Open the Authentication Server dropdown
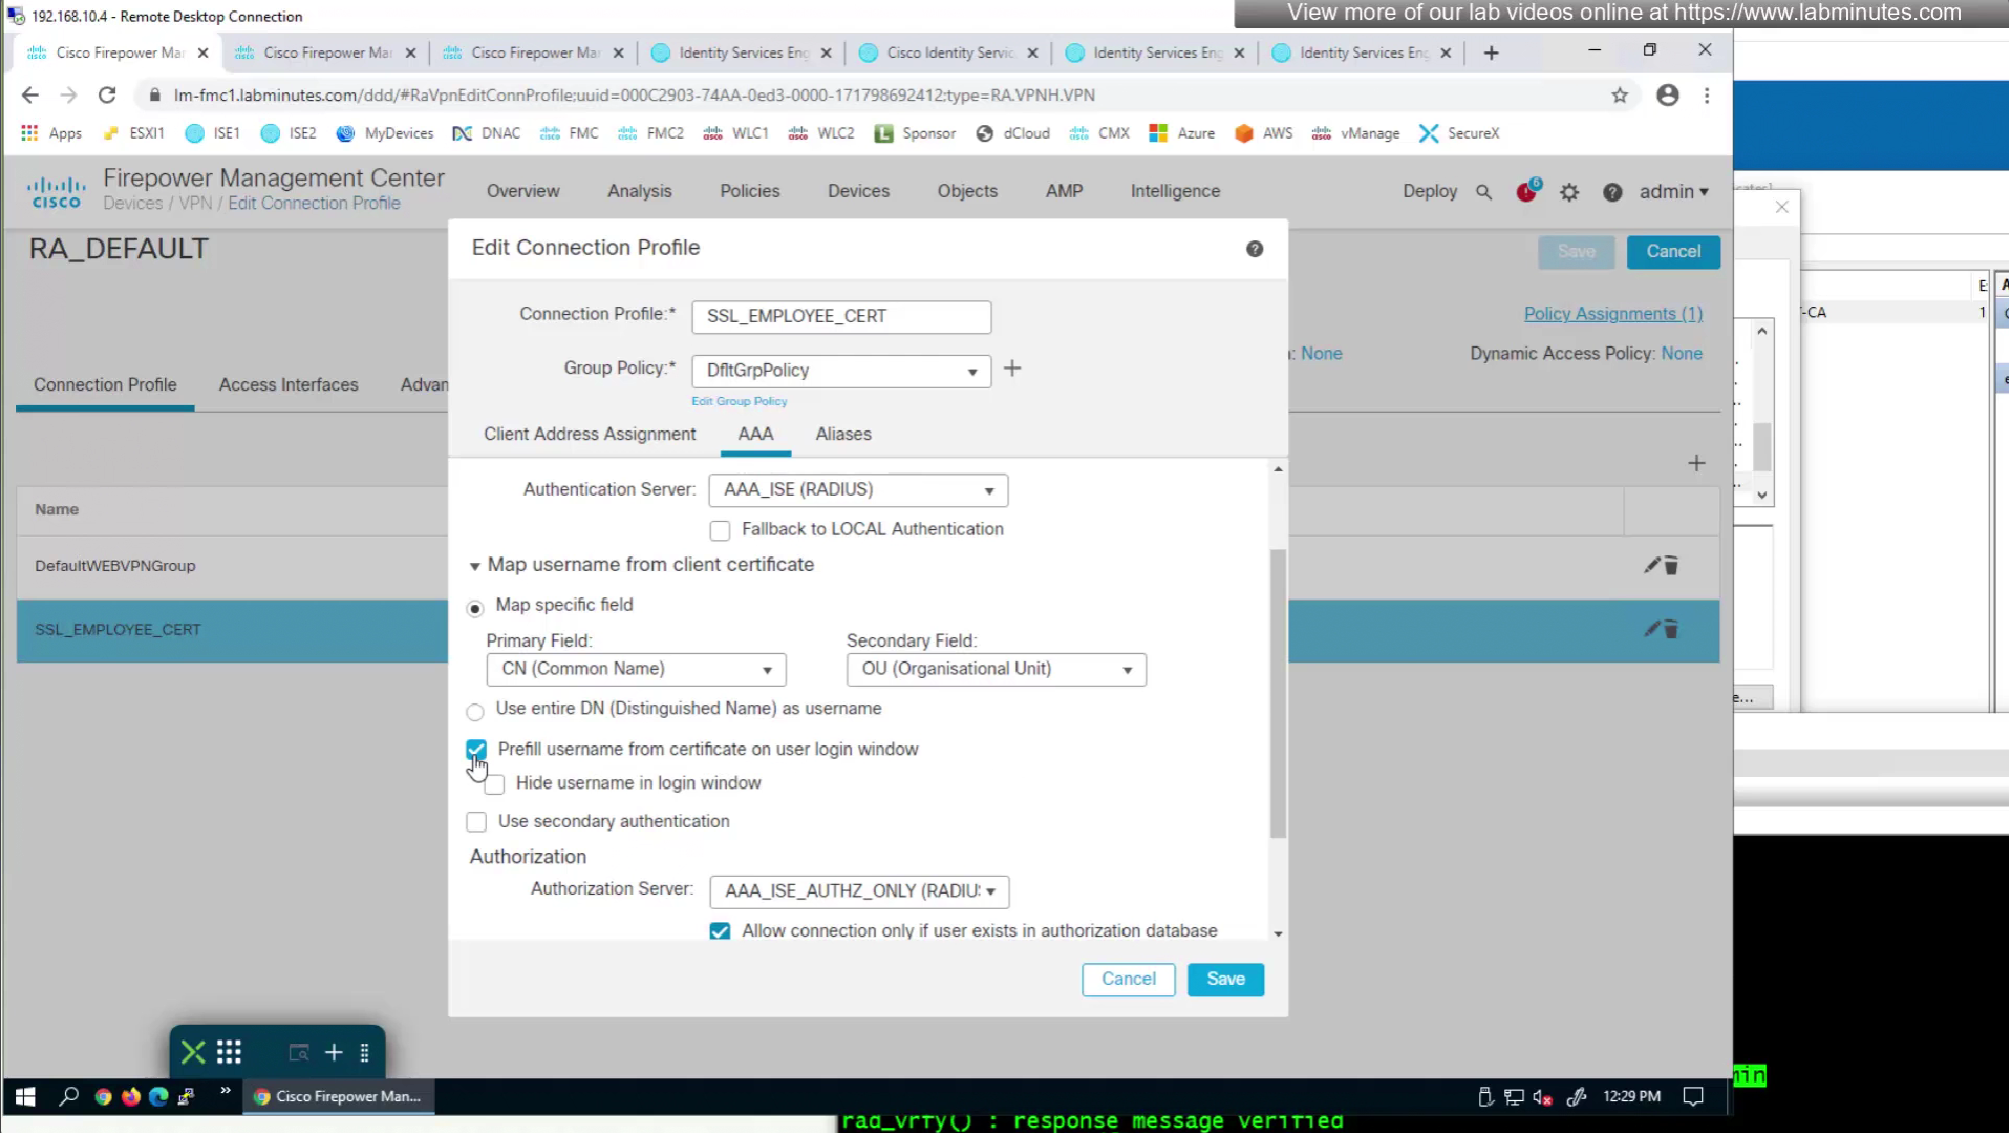 pos(857,490)
